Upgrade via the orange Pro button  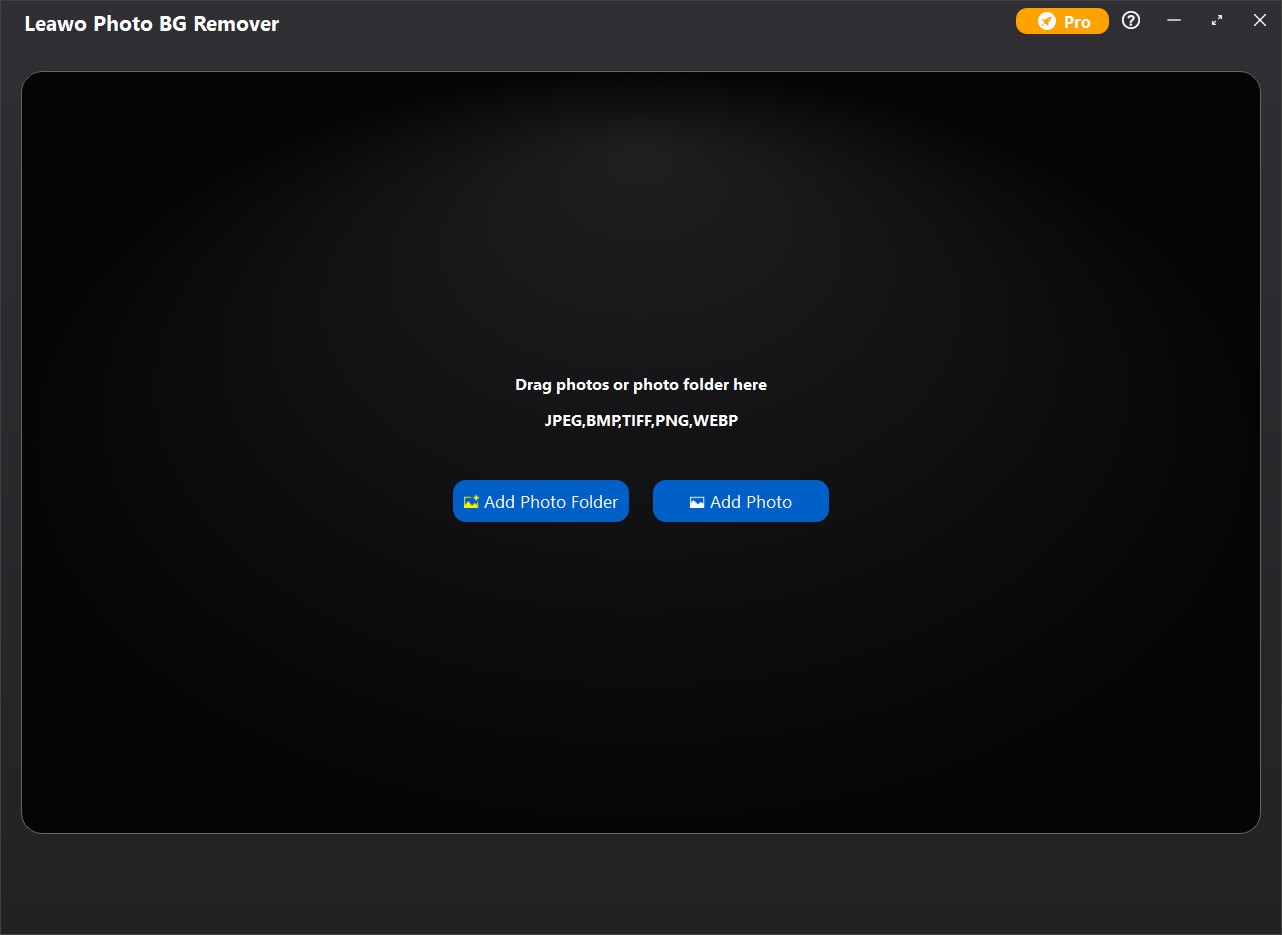1062,21
